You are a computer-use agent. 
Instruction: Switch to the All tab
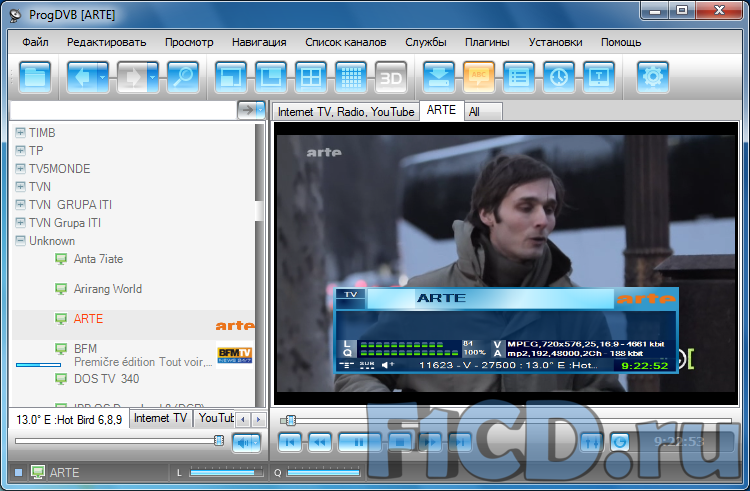(x=483, y=112)
